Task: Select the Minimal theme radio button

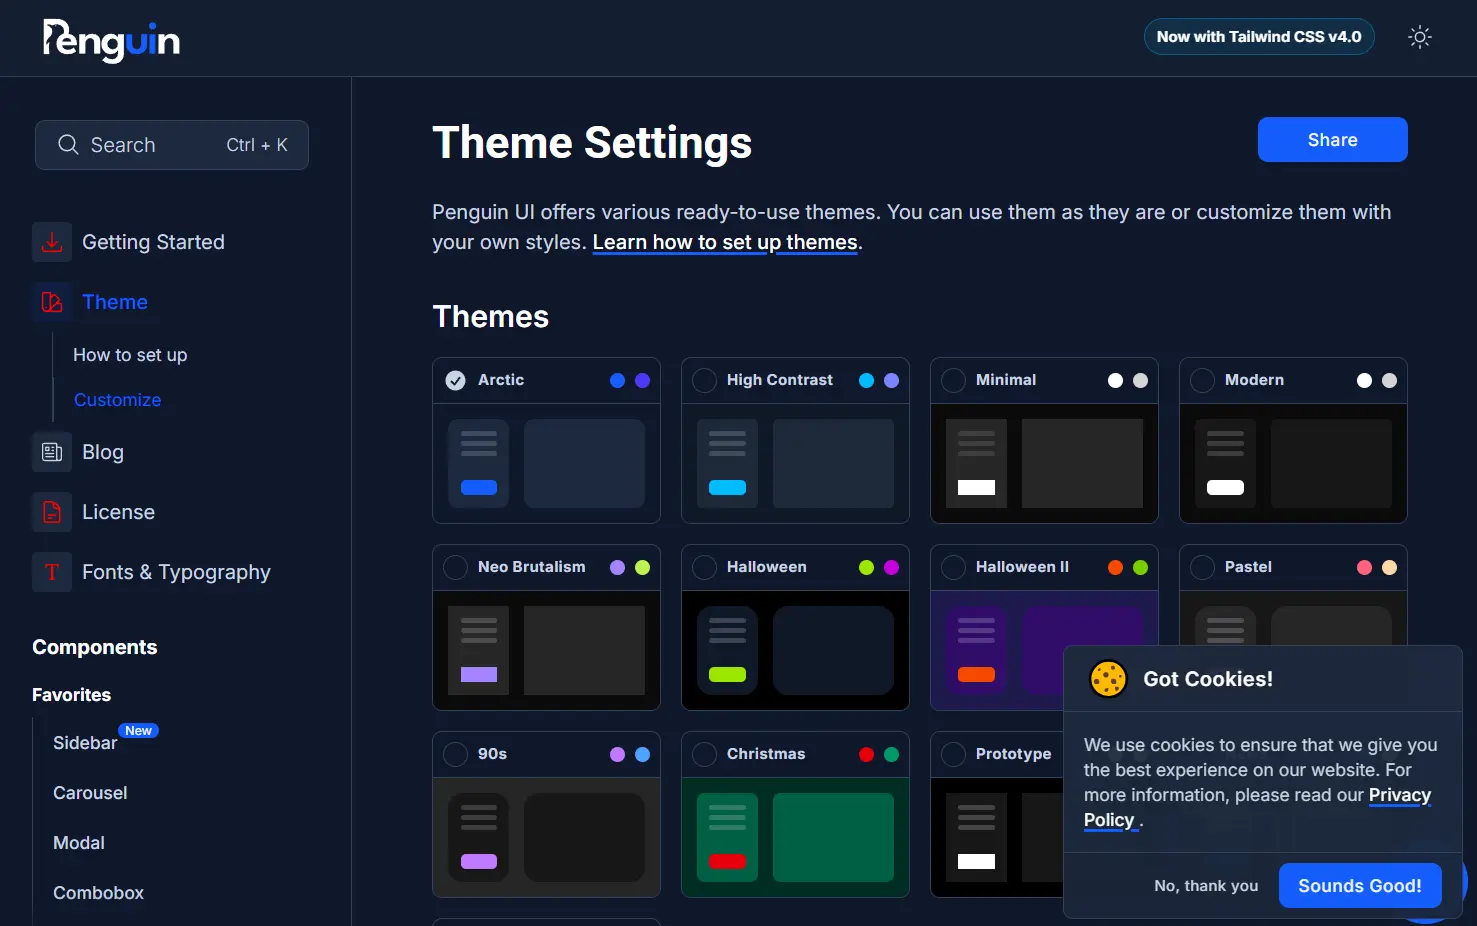Action: coord(954,380)
